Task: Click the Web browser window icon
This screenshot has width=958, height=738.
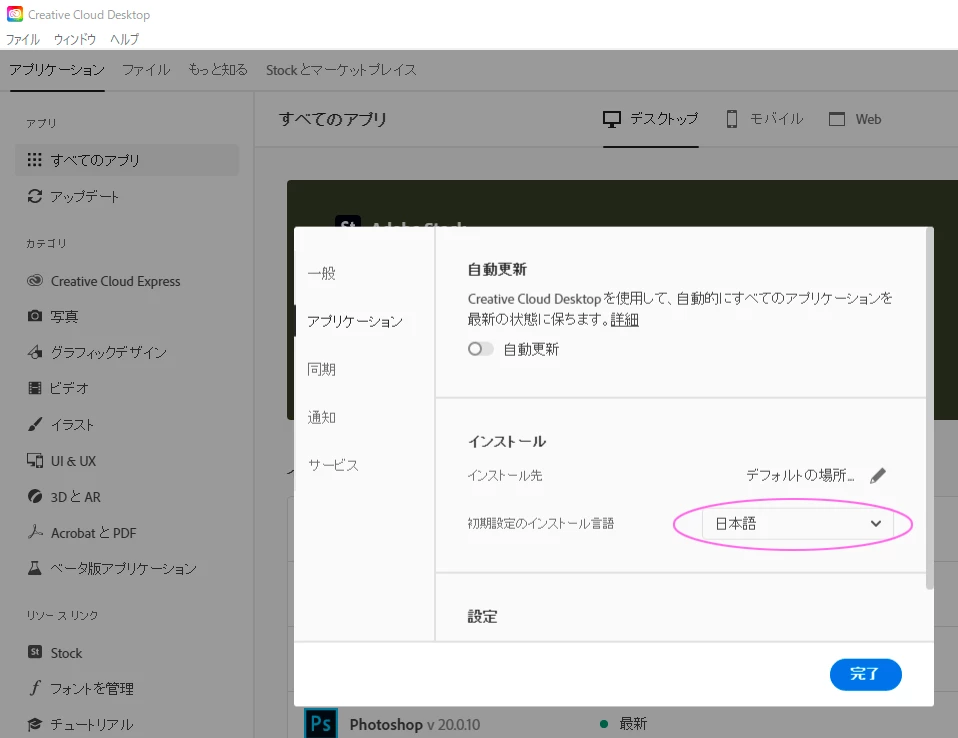Action: (836, 119)
